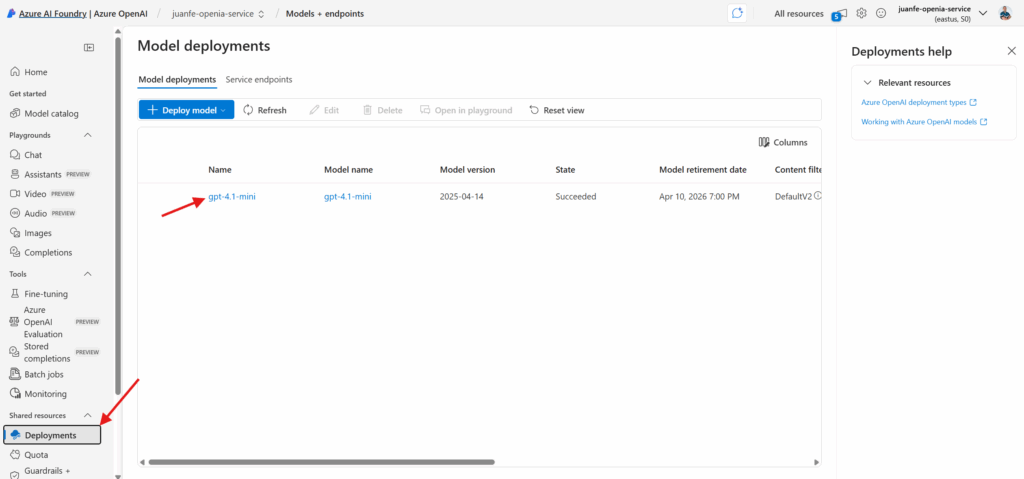The height and width of the screenshot is (479, 1024).
Task: Click the Reset view icon
Action: click(x=534, y=110)
